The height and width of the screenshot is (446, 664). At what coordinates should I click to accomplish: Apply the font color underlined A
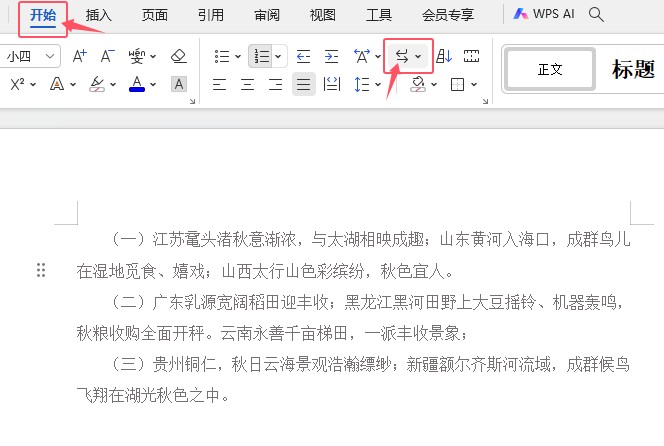point(136,85)
